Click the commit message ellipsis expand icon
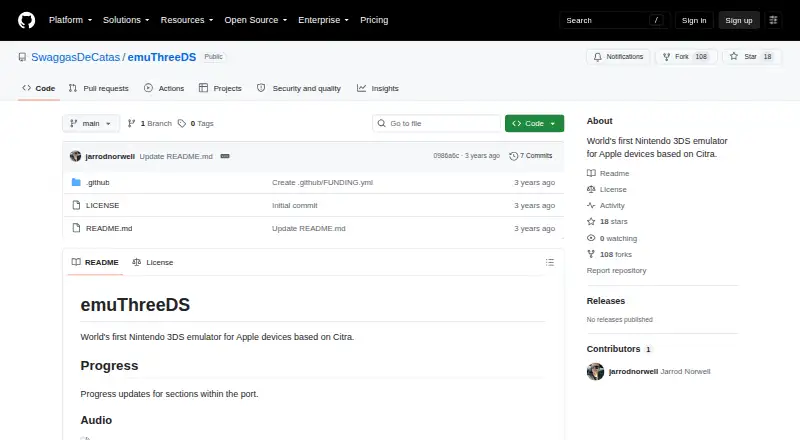 (225, 156)
